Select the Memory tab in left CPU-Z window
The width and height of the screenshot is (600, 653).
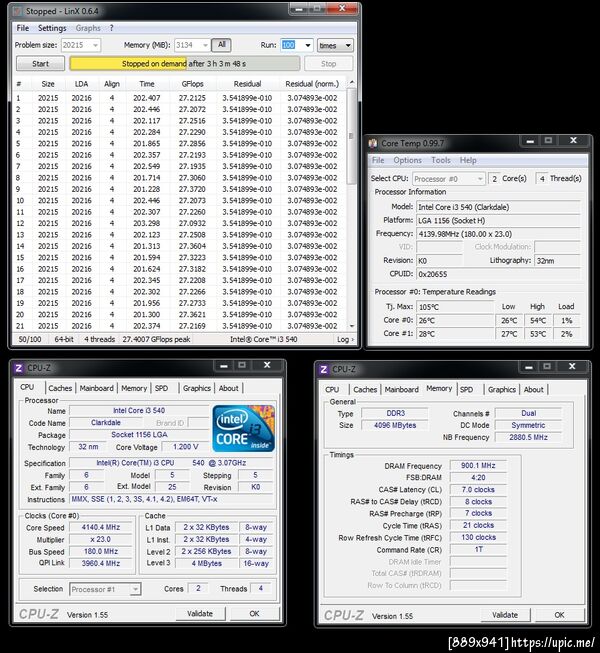tap(134, 388)
